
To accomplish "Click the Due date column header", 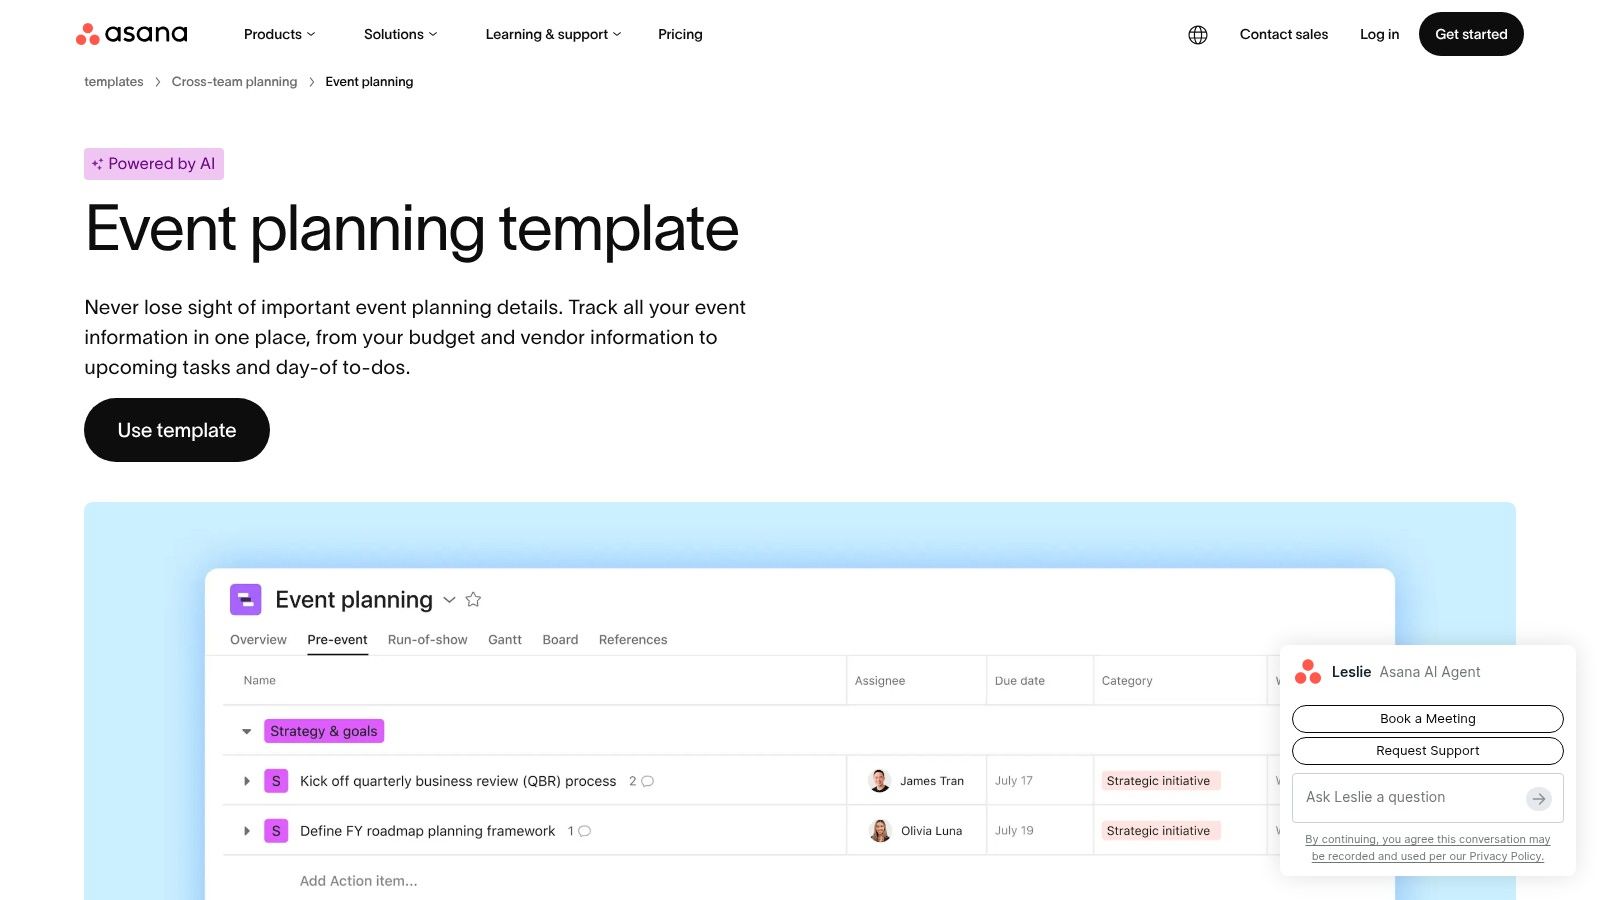I will (x=1020, y=681).
